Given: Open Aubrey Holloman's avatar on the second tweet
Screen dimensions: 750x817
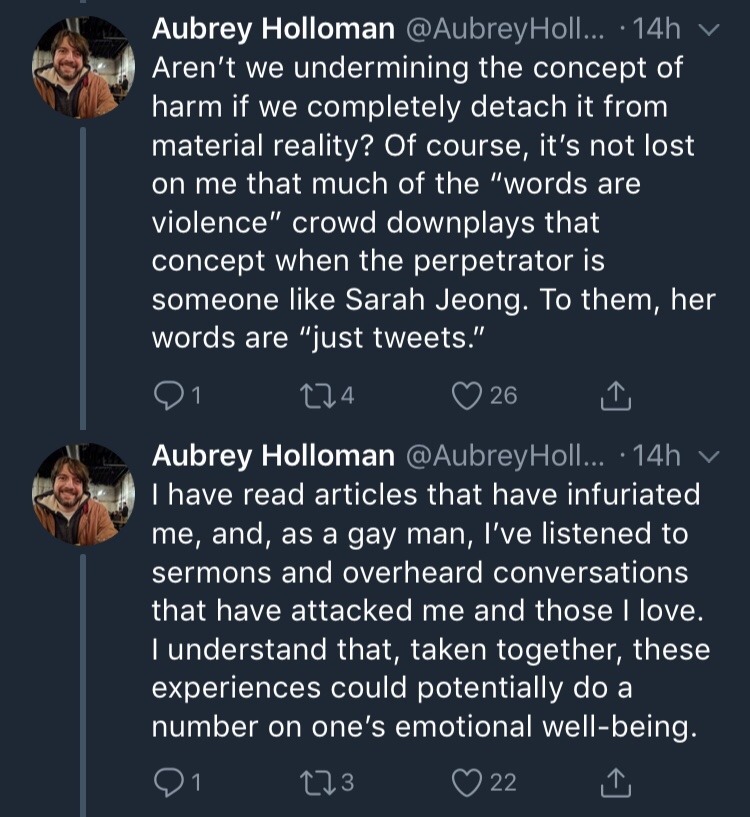Looking at the screenshot, I should point(83,494).
